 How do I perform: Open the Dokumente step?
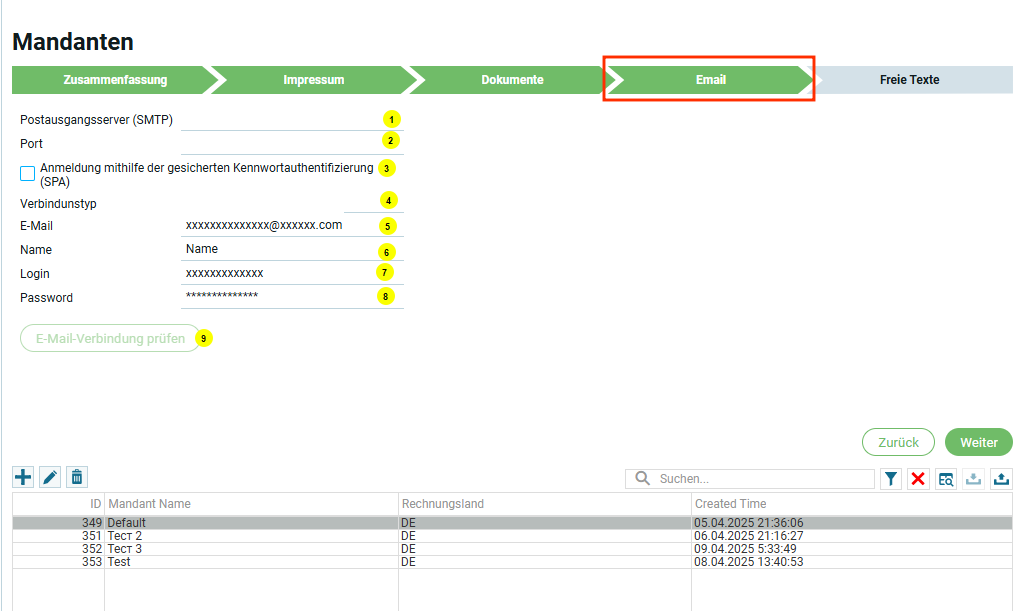point(512,80)
